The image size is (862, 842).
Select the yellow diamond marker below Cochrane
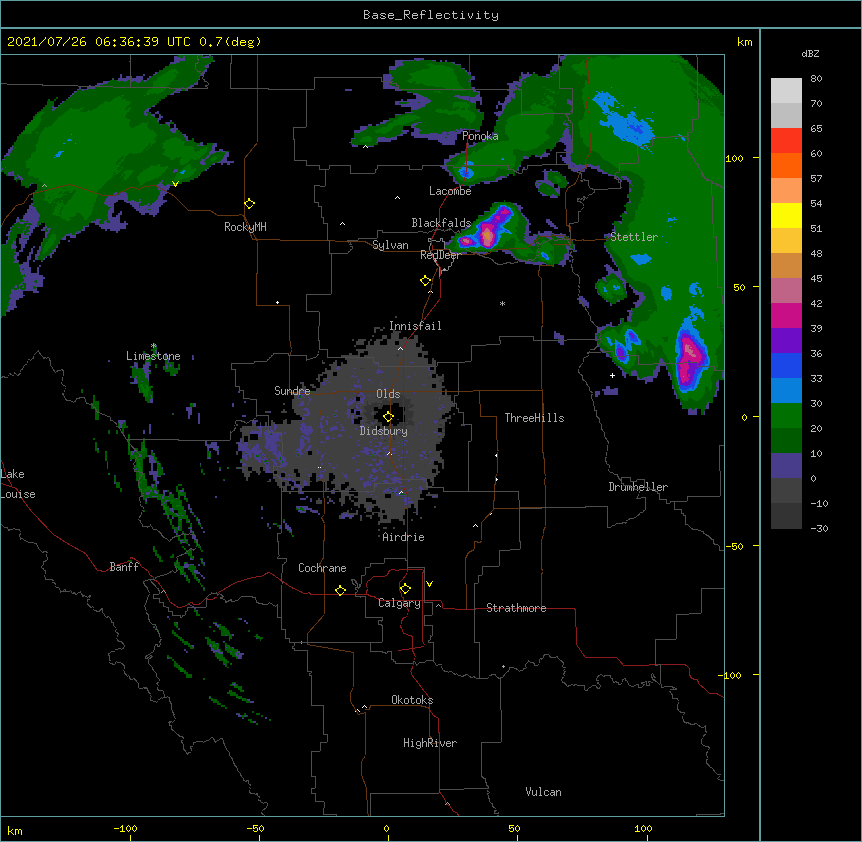pos(340,590)
